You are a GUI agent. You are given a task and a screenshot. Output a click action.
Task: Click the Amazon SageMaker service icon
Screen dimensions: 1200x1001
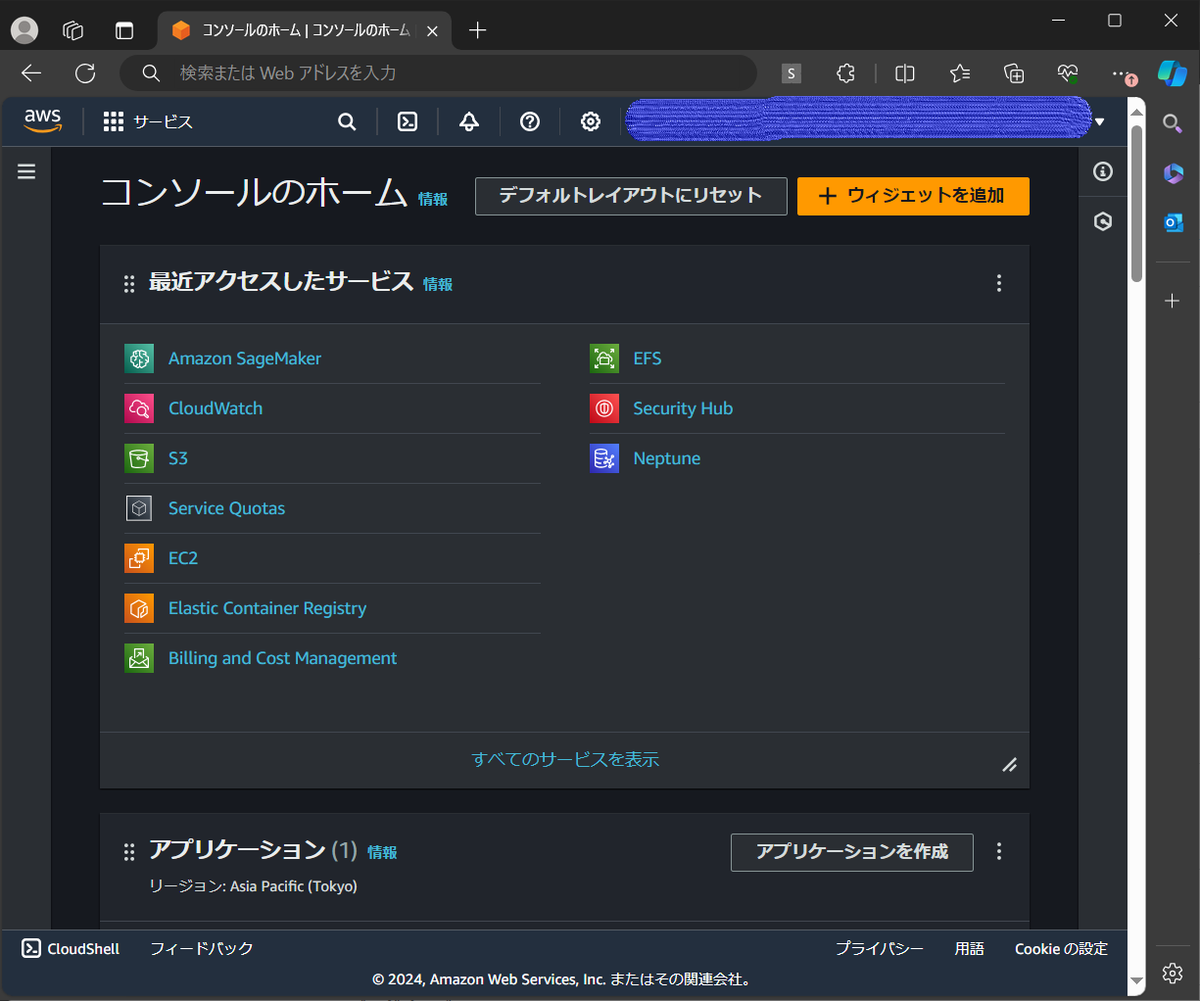pyautogui.click(x=139, y=358)
